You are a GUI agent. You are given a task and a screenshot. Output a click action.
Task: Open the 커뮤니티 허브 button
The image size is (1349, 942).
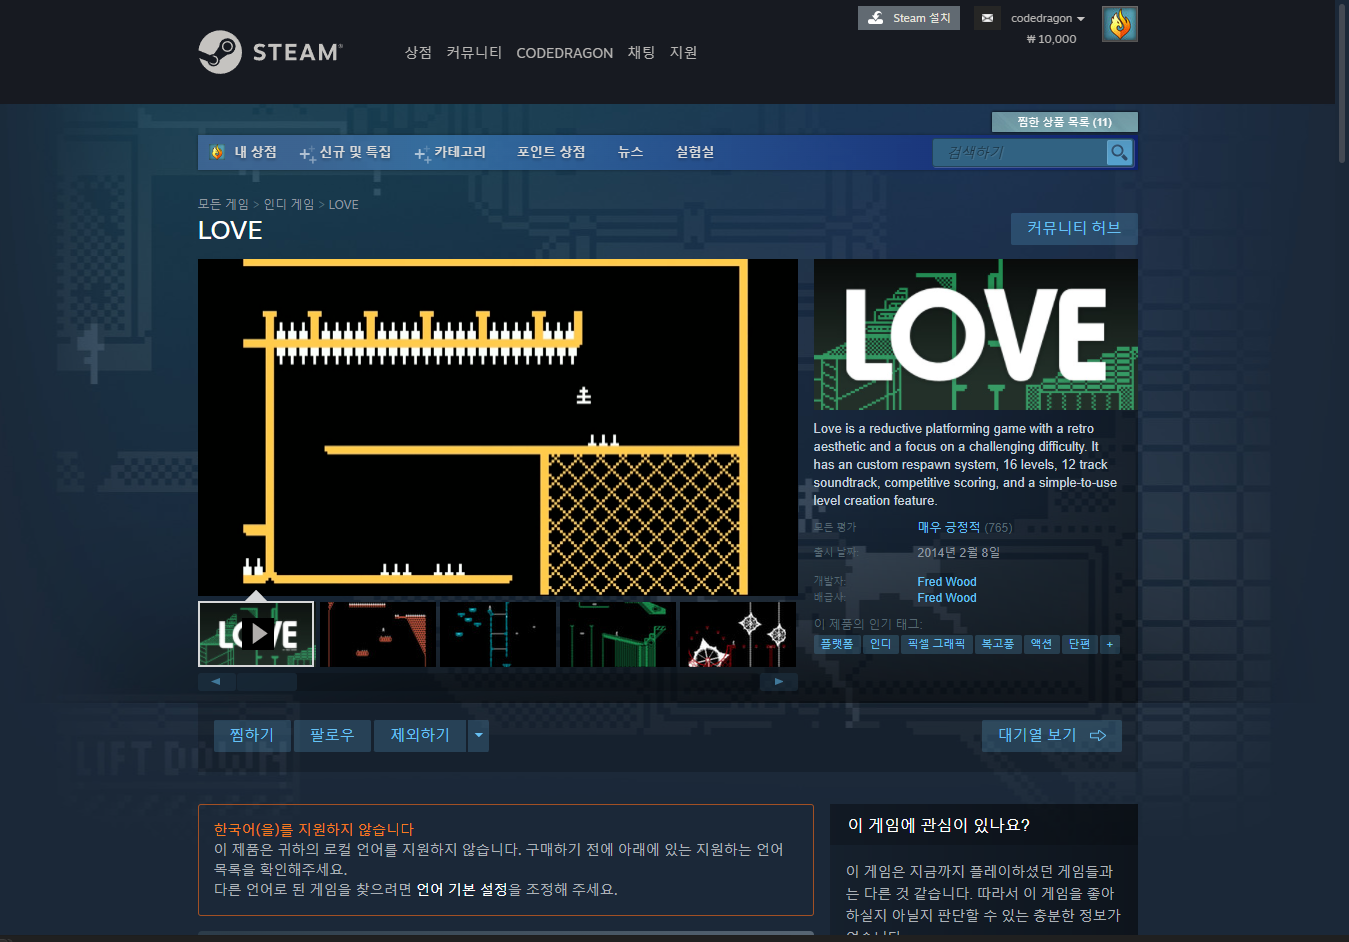click(x=1074, y=228)
